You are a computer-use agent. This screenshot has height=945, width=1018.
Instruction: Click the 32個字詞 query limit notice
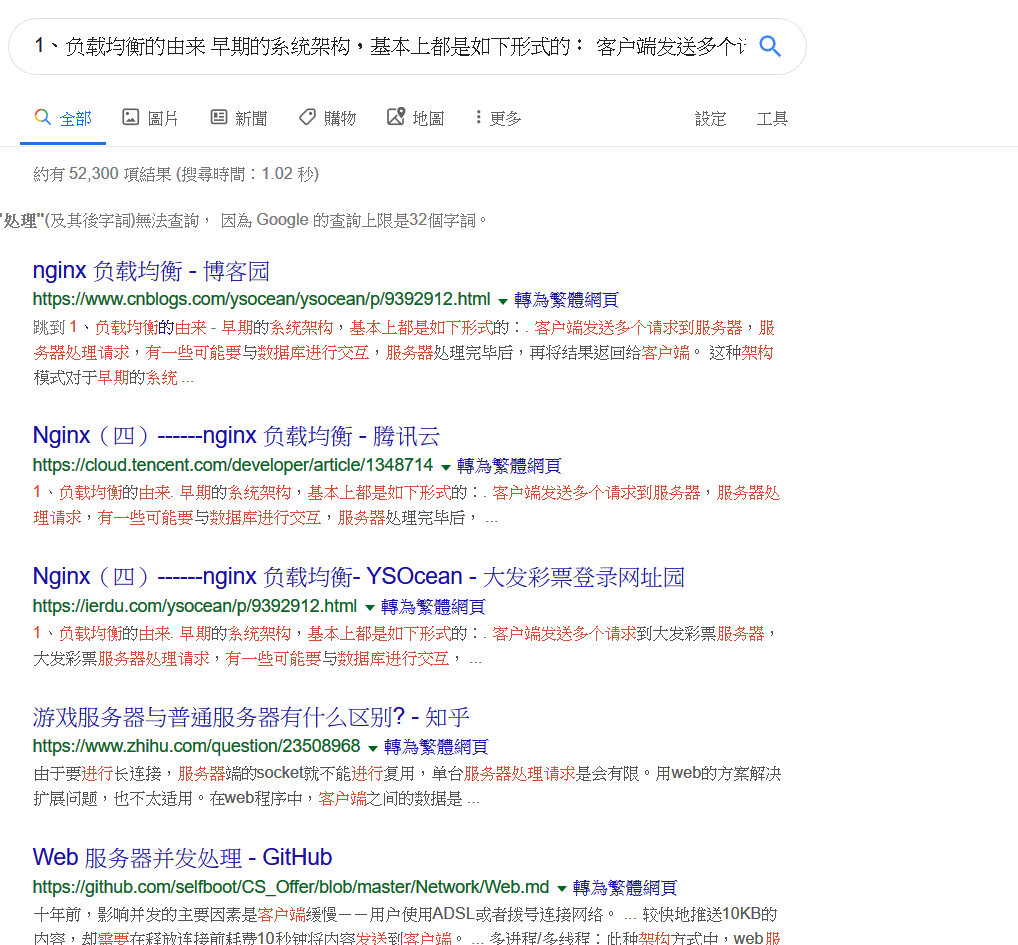point(243,221)
